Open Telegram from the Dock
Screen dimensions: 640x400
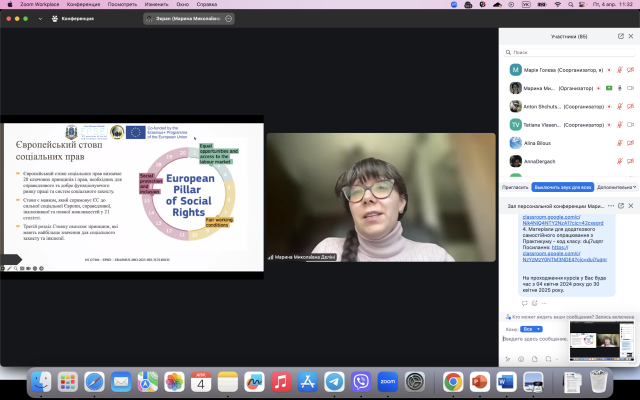tap(335, 381)
